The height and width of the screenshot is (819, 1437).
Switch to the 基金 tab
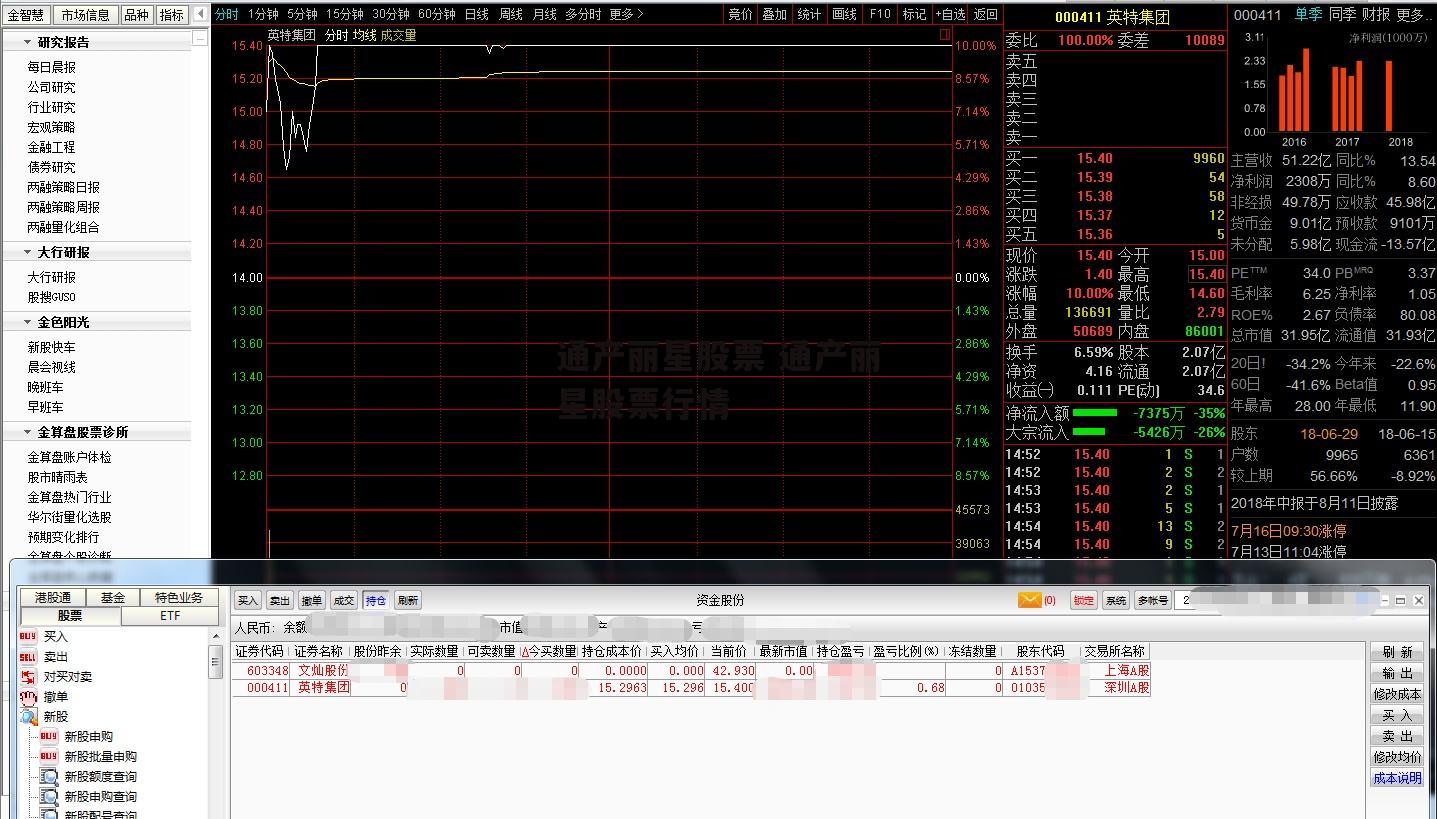[x=113, y=597]
